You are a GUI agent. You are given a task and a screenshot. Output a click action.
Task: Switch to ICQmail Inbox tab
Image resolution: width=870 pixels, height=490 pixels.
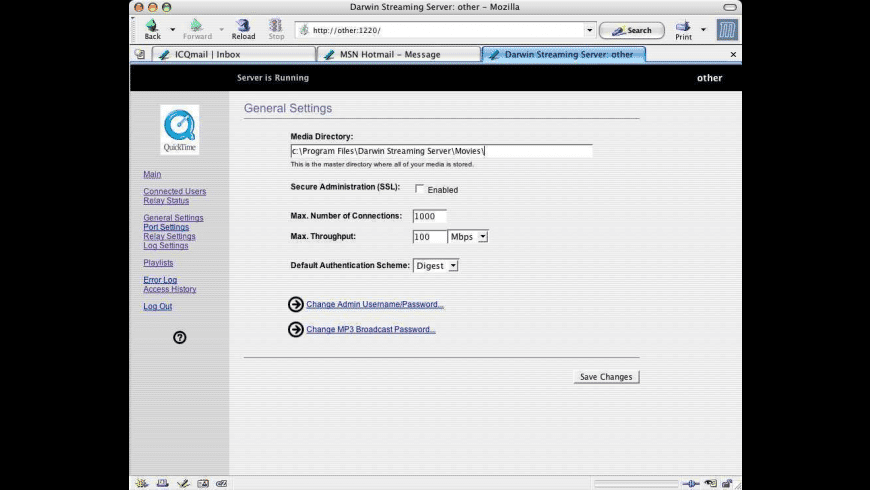(x=234, y=54)
